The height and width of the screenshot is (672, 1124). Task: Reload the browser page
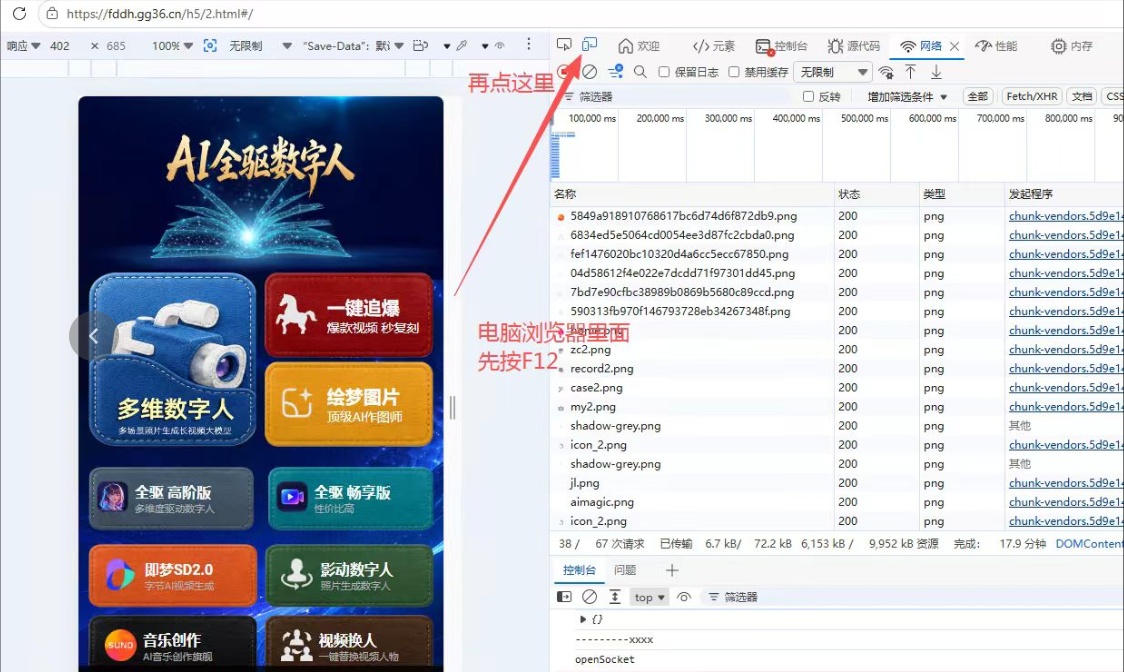(19, 14)
